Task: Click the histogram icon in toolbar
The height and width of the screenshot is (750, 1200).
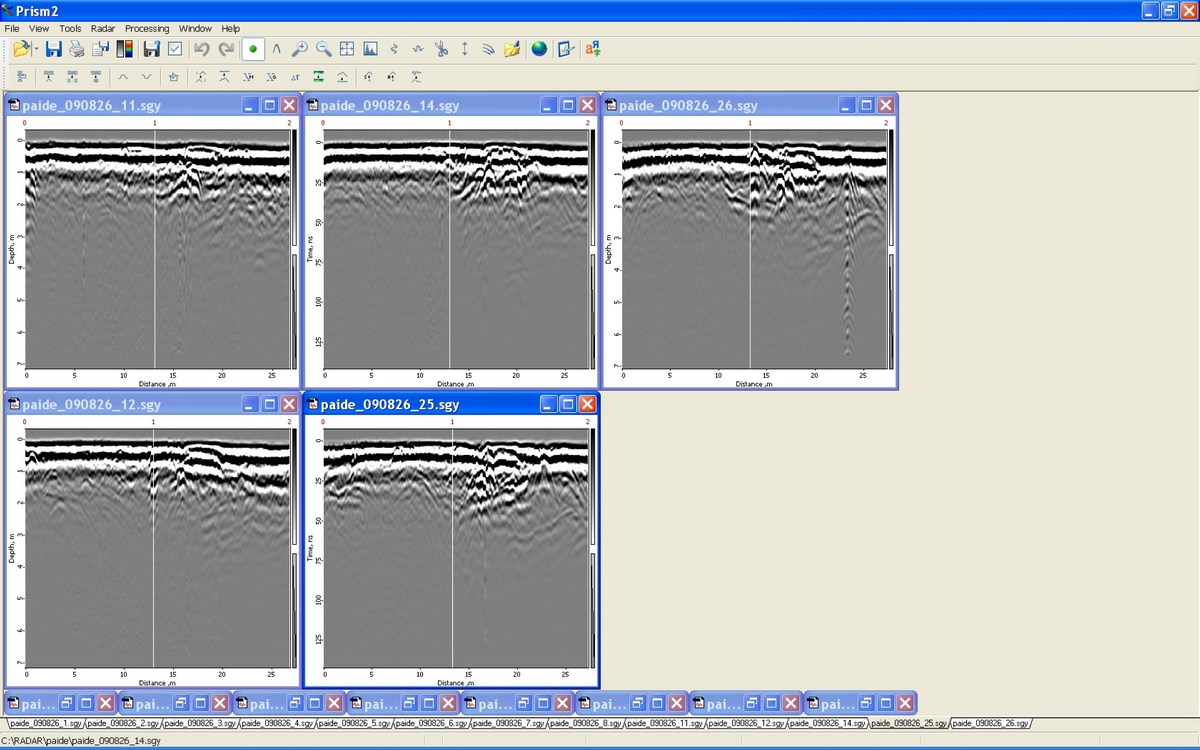Action: 370,49
